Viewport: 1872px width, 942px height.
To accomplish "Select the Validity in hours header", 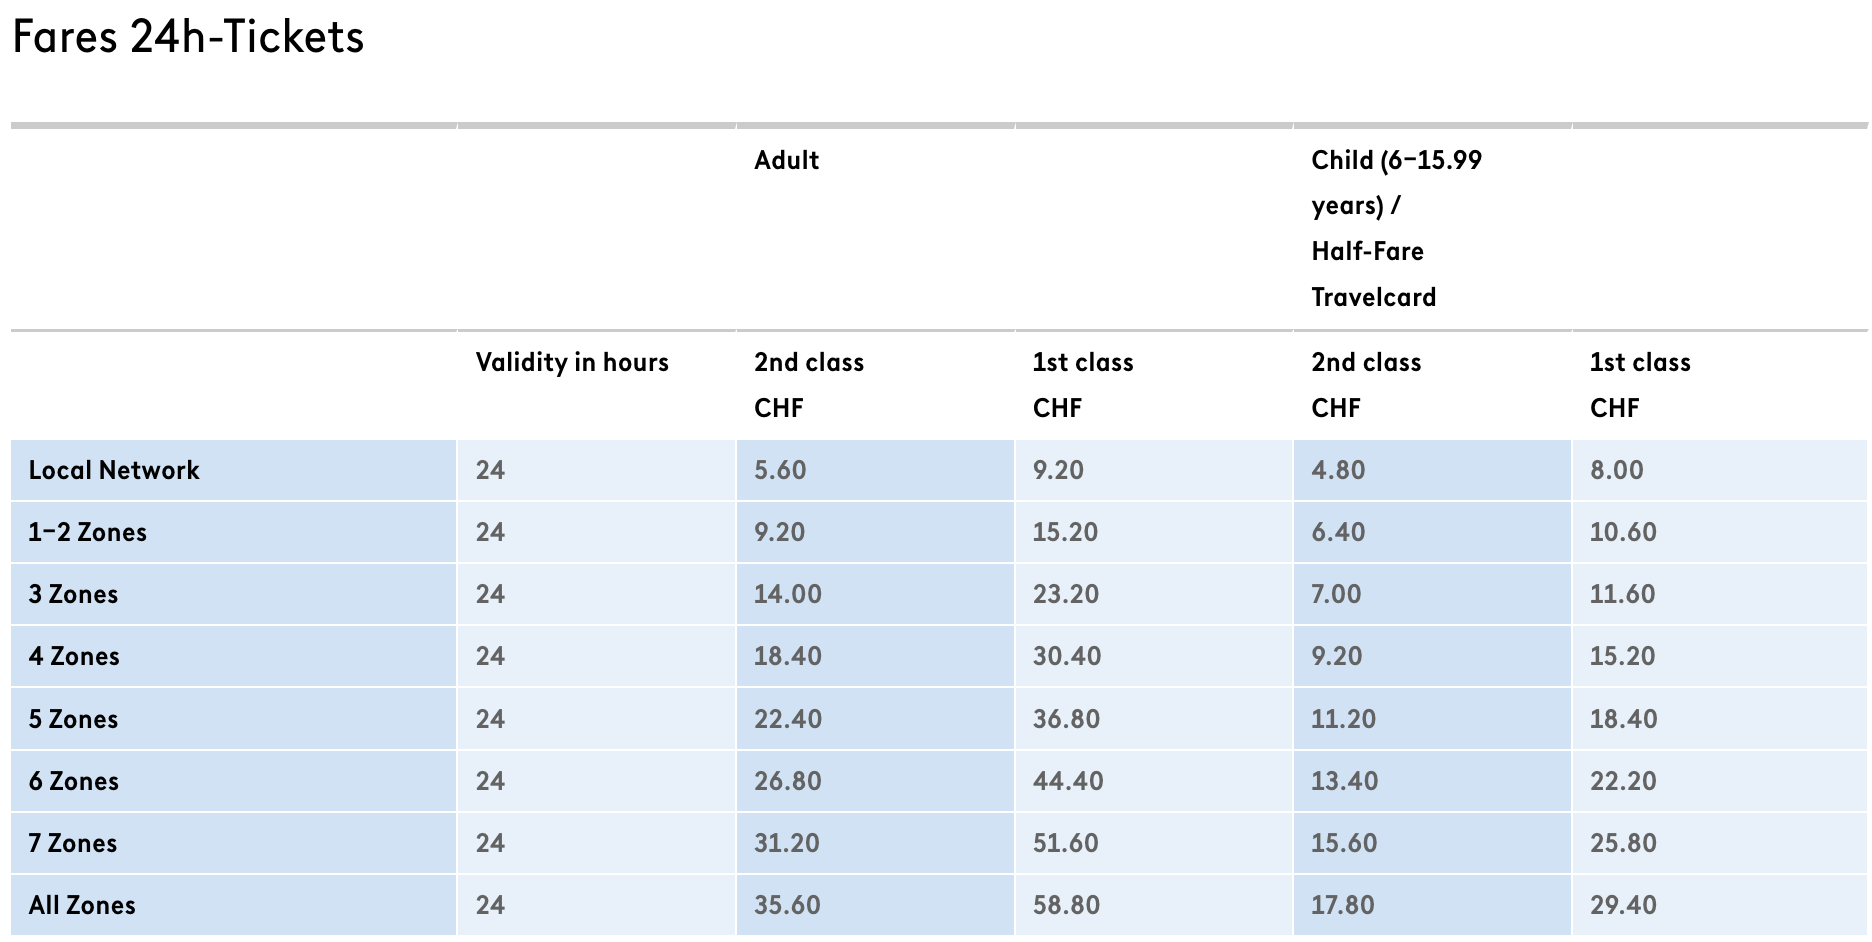I will pos(572,362).
